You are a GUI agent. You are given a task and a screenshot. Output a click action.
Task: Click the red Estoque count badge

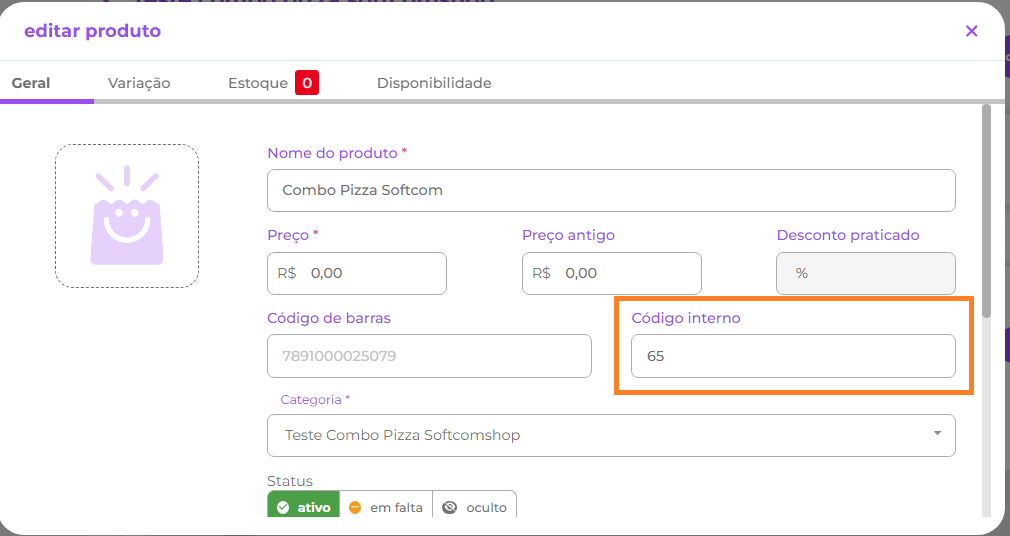click(x=307, y=83)
